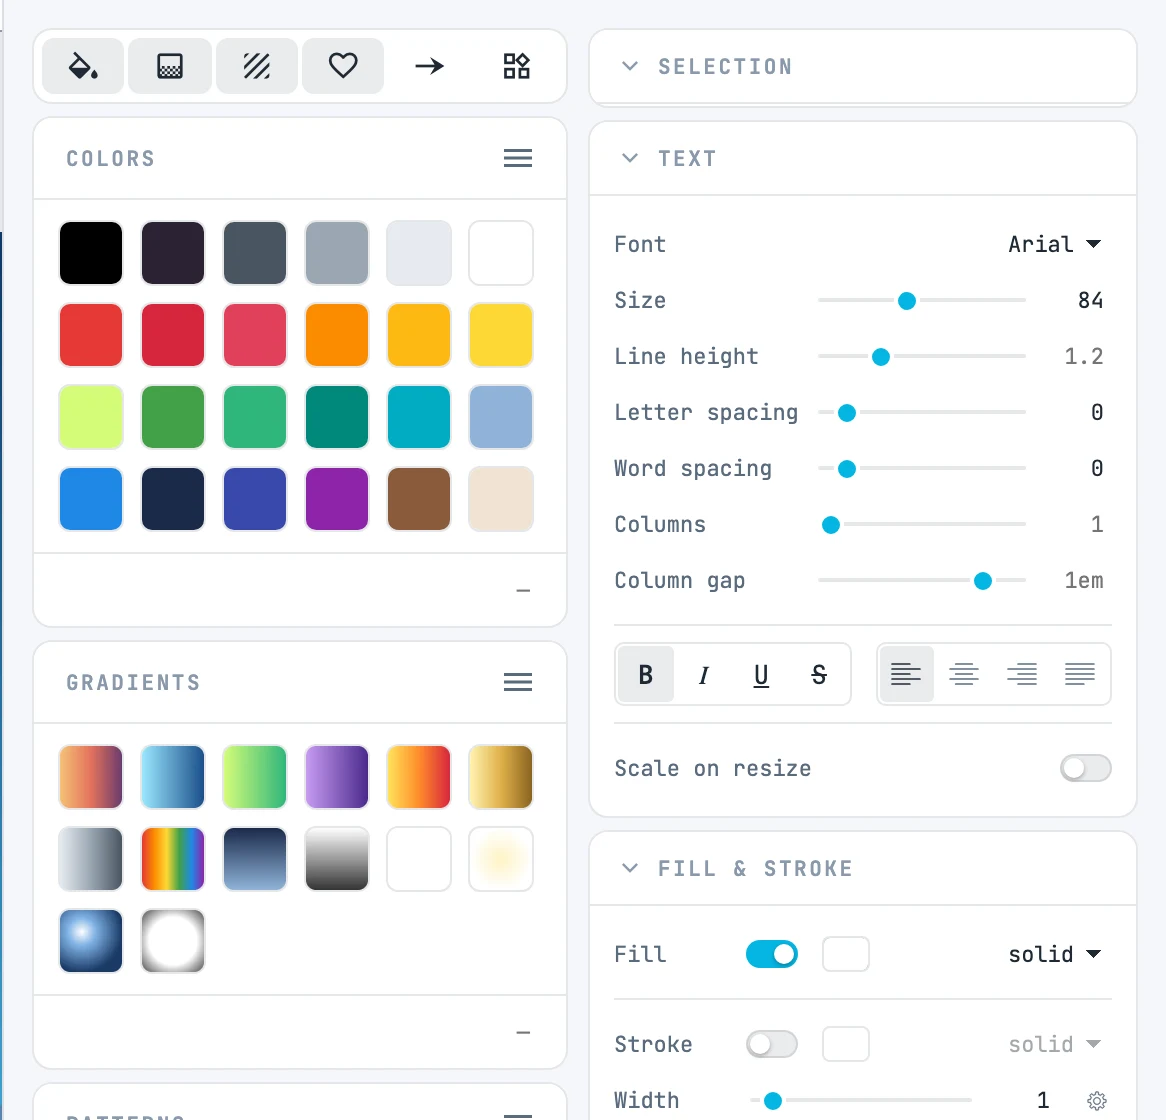The width and height of the screenshot is (1166, 1120).
Task: Adjust the font Size slider
Action: (906, 300)
